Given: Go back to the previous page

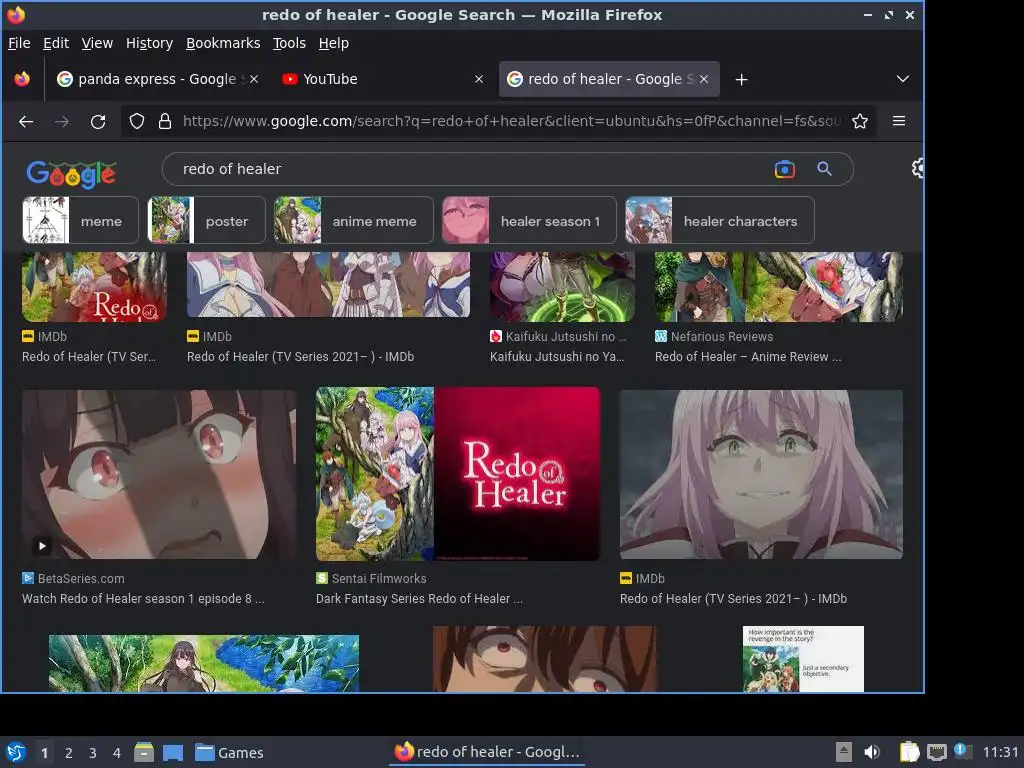Looking at the screenshot, I should (26, 121).
